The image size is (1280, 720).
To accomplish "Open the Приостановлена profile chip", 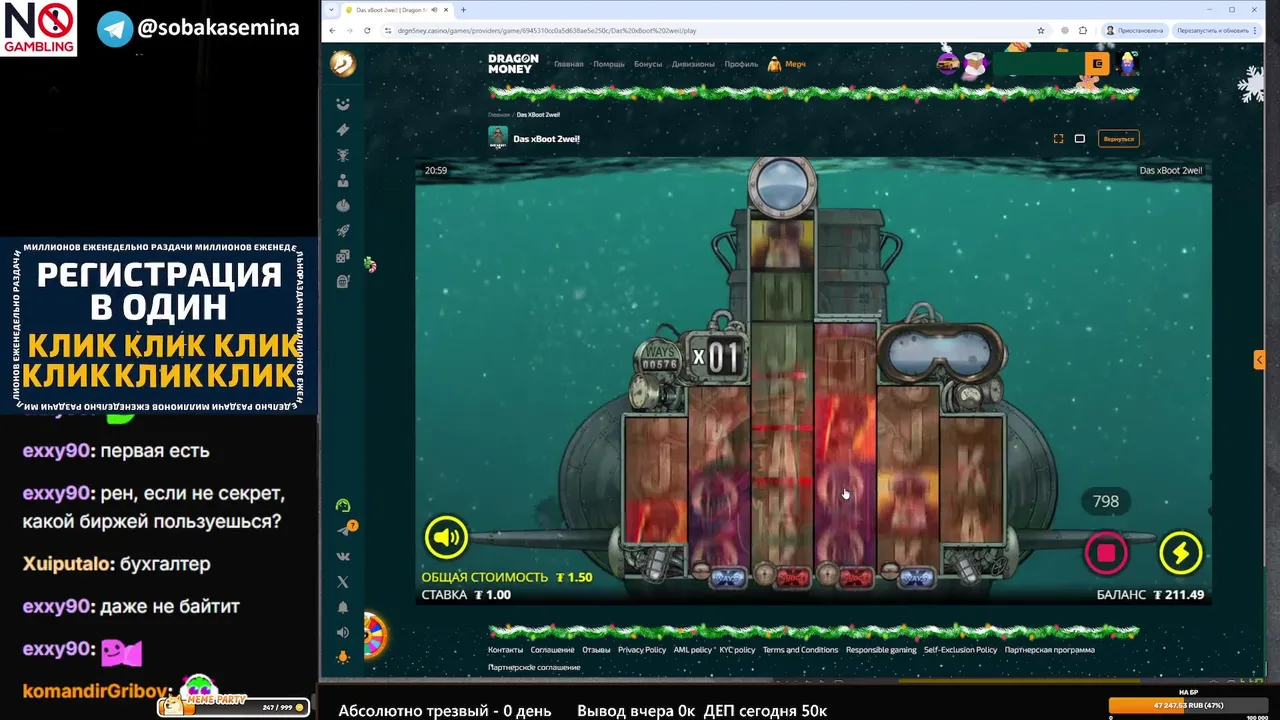I will coord(1134,30).
